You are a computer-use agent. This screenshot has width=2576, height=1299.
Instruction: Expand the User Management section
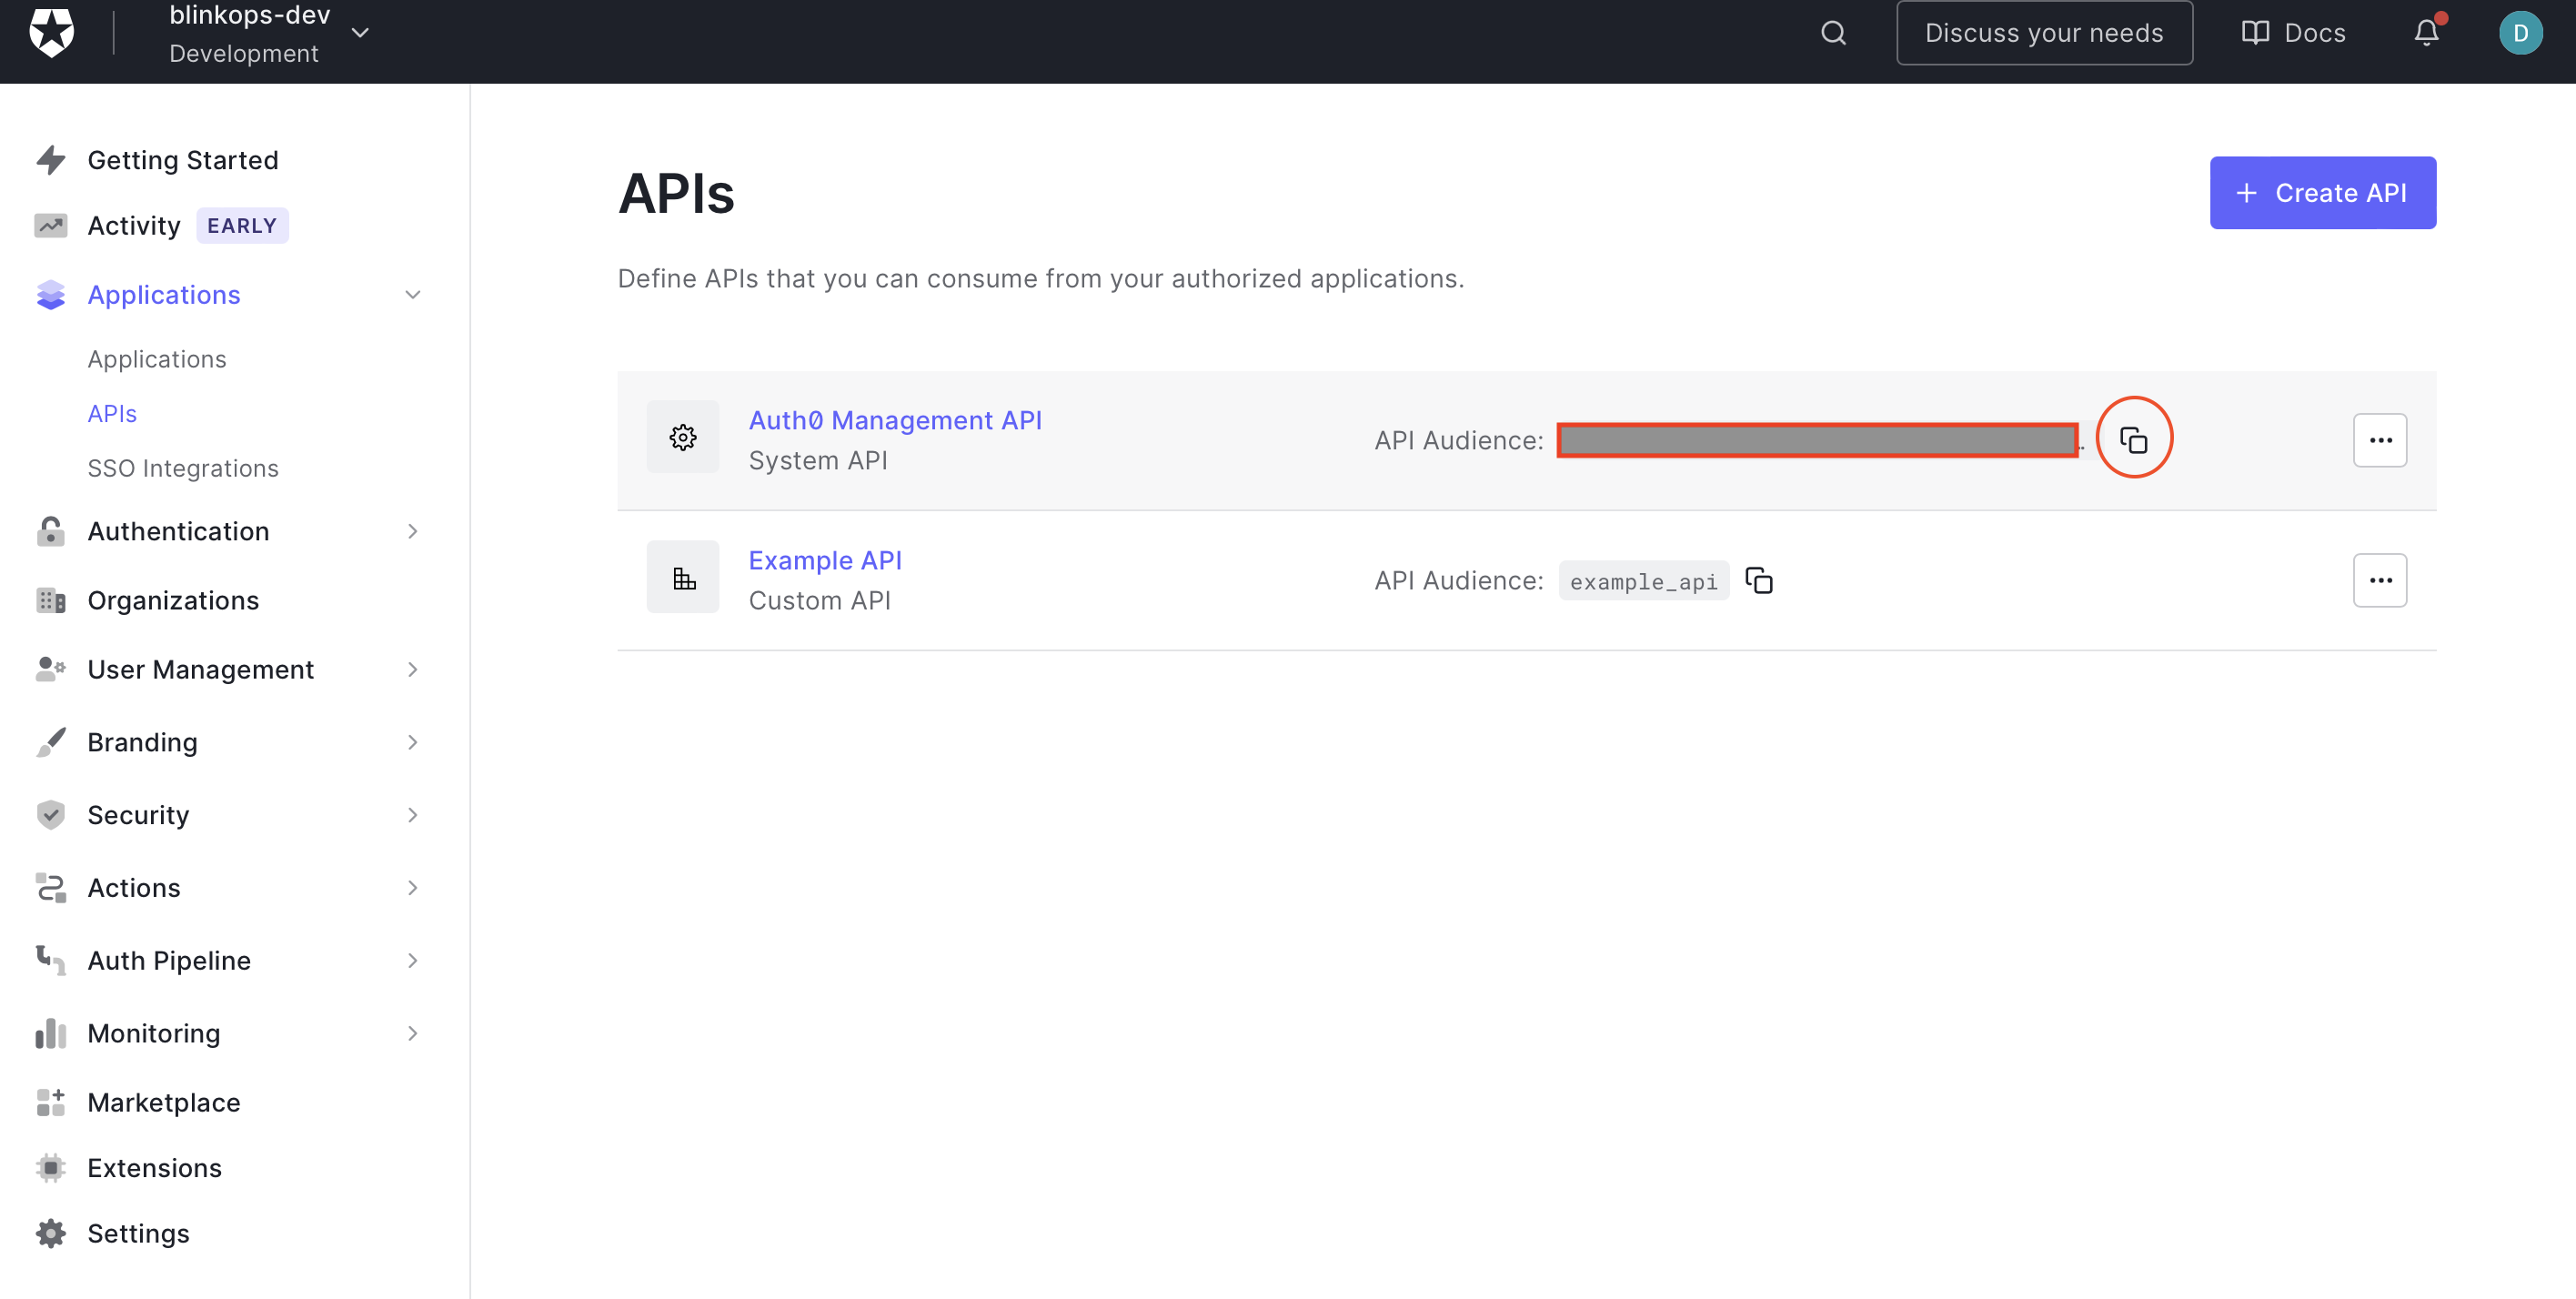pos(412,669)
